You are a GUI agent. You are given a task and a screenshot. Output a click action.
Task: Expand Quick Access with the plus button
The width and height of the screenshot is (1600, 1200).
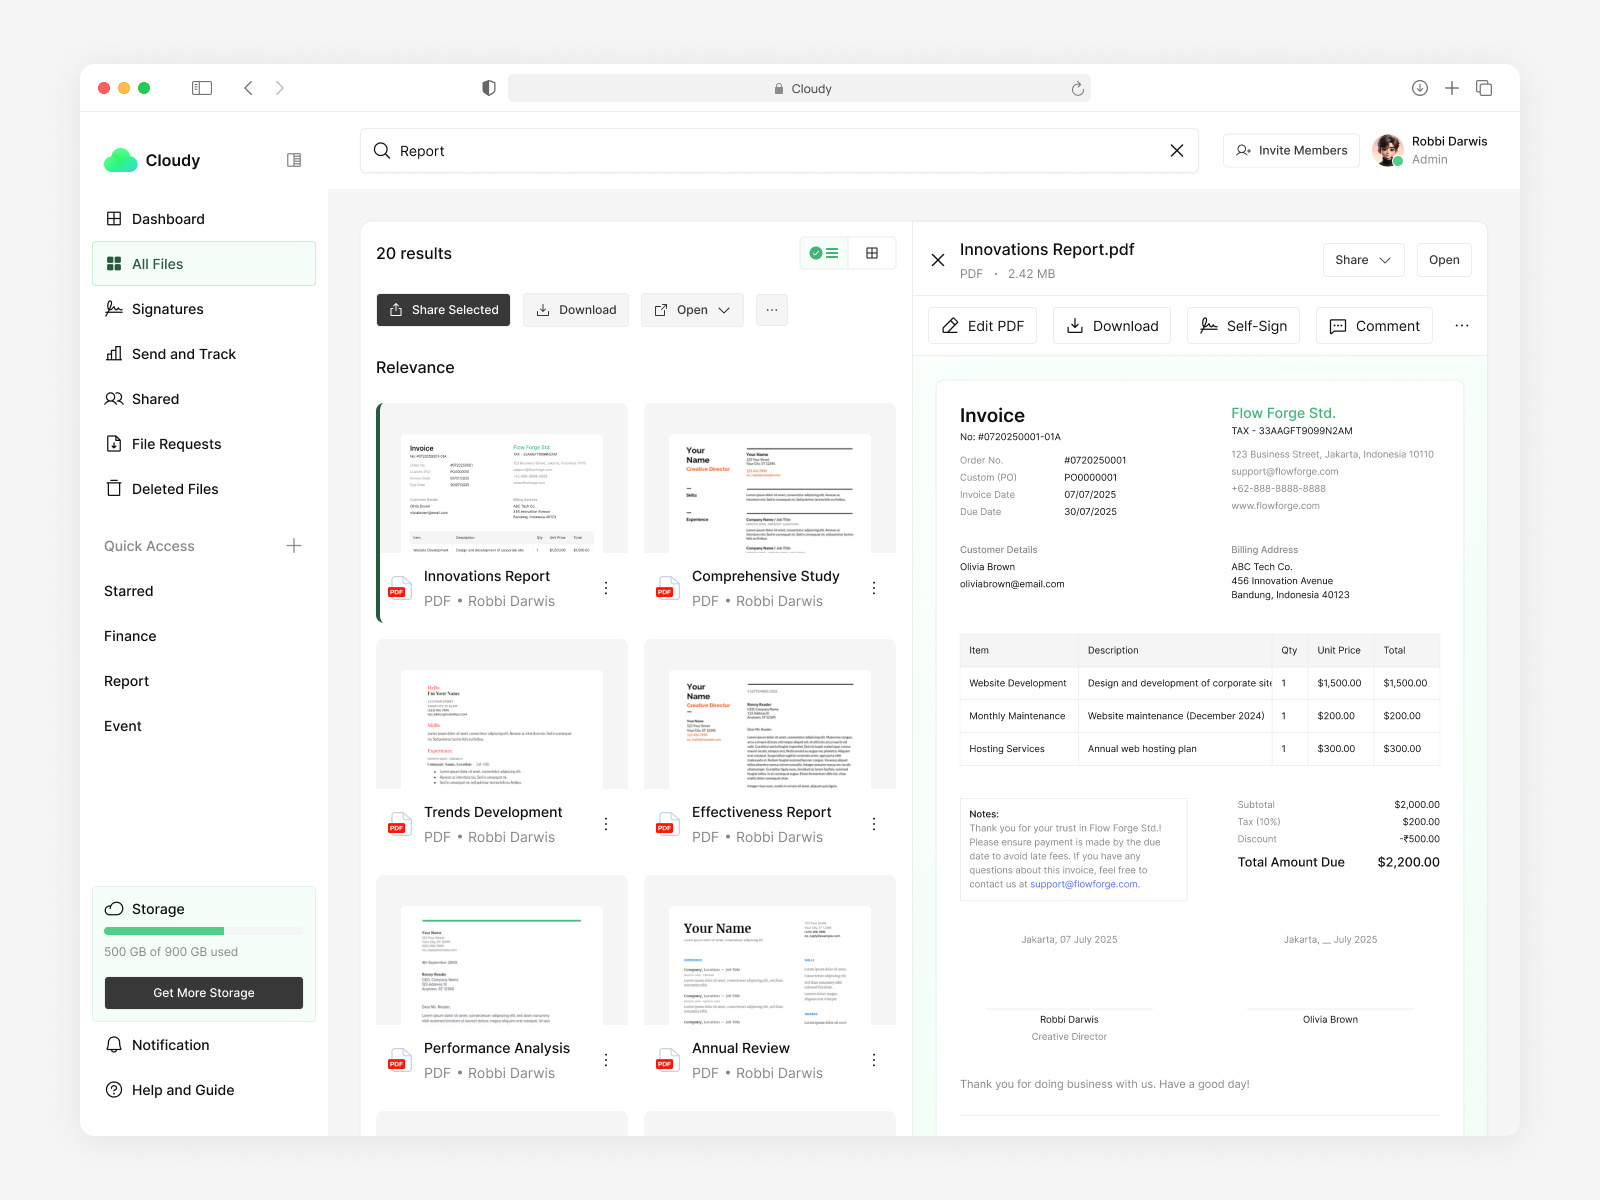(294, 546)
